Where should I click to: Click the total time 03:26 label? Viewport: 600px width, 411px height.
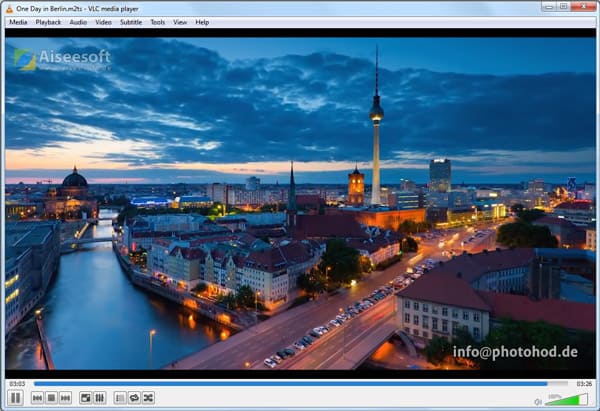(x=584, y=383)
